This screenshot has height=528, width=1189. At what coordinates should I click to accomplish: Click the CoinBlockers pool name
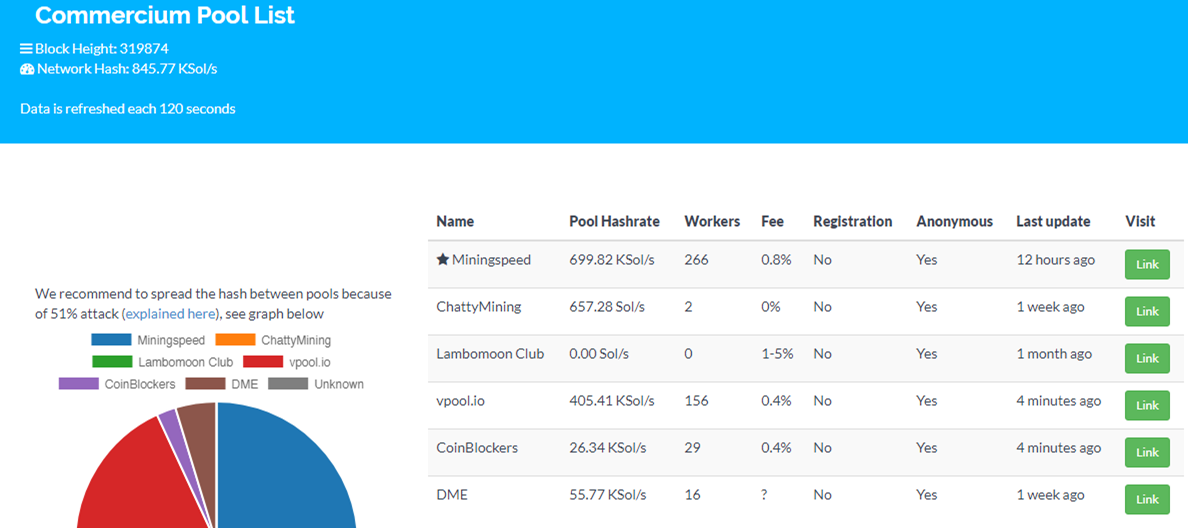[x=477, y=448]
